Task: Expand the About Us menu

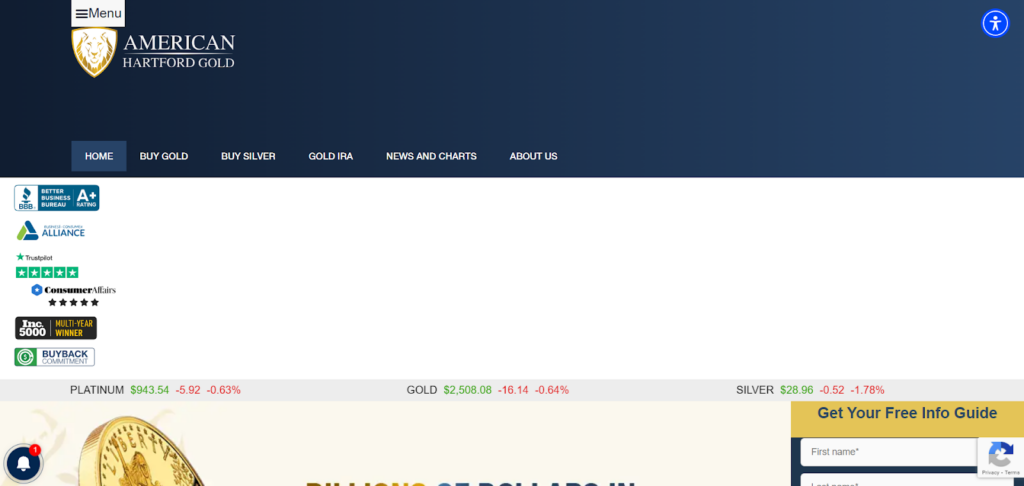Action: tap(533, 156)
